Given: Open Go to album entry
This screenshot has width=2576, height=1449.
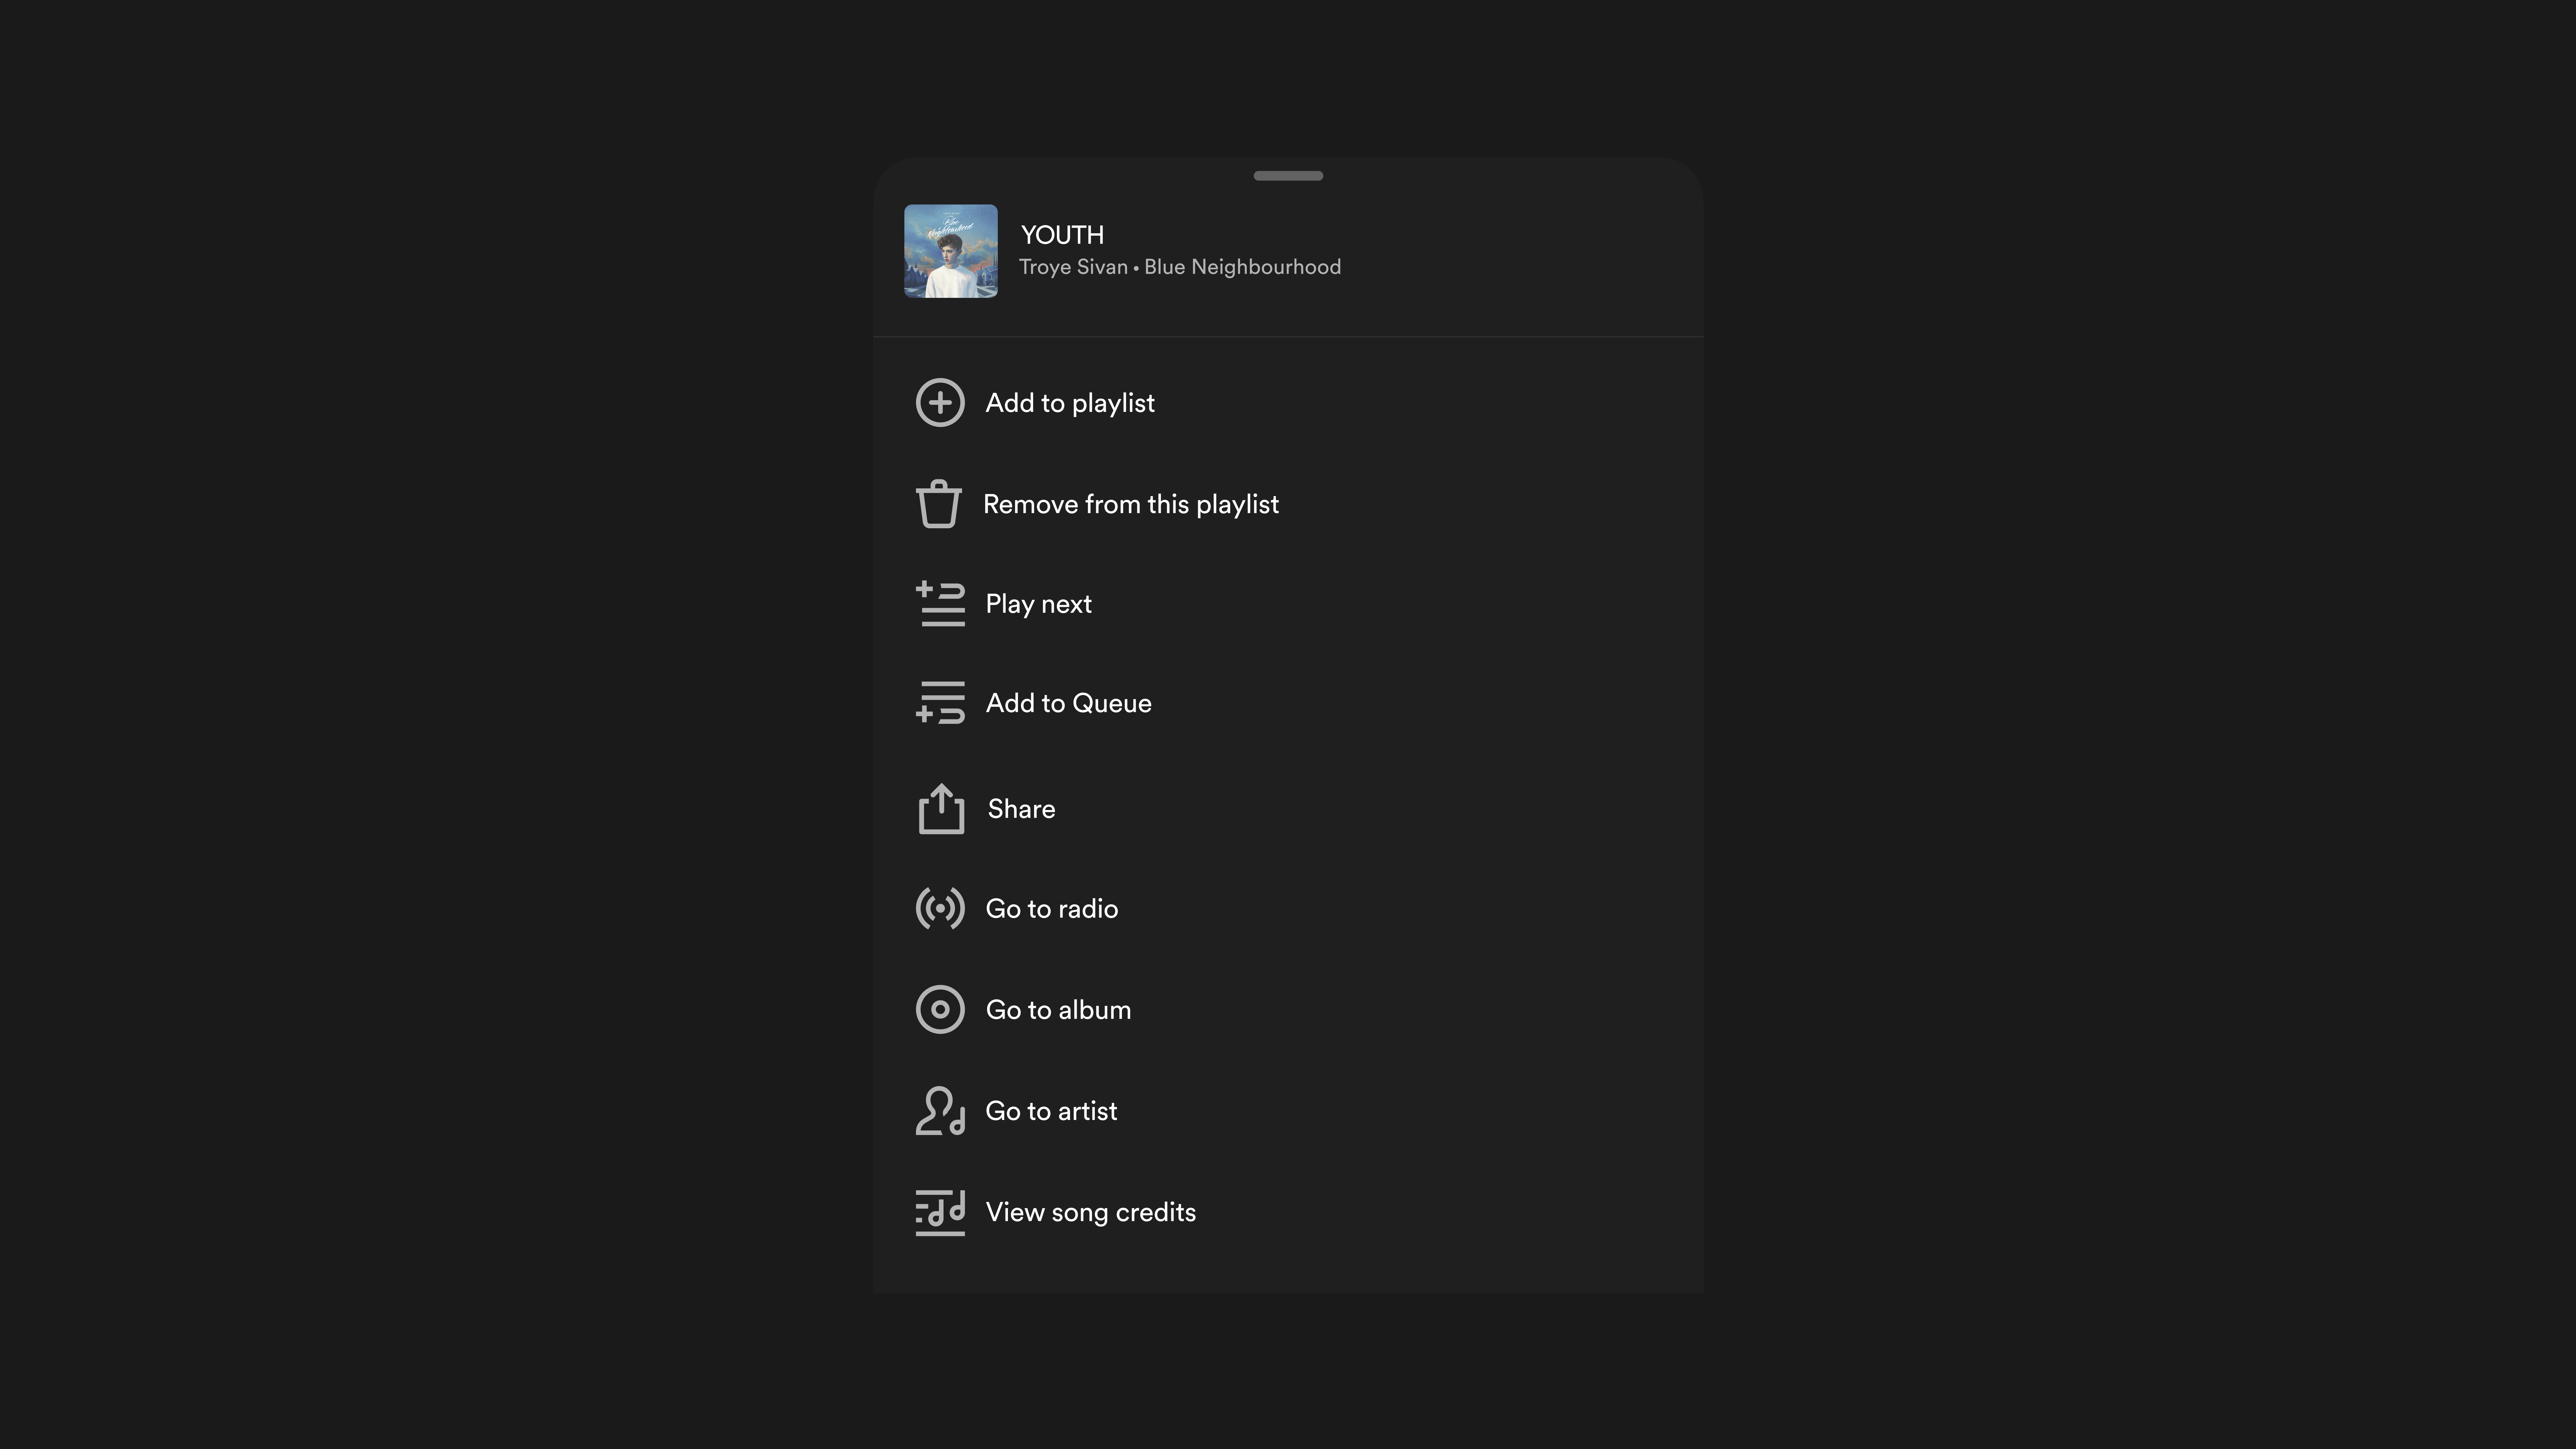Looking at the screenshot, I should click(x=1058, y=1010).
